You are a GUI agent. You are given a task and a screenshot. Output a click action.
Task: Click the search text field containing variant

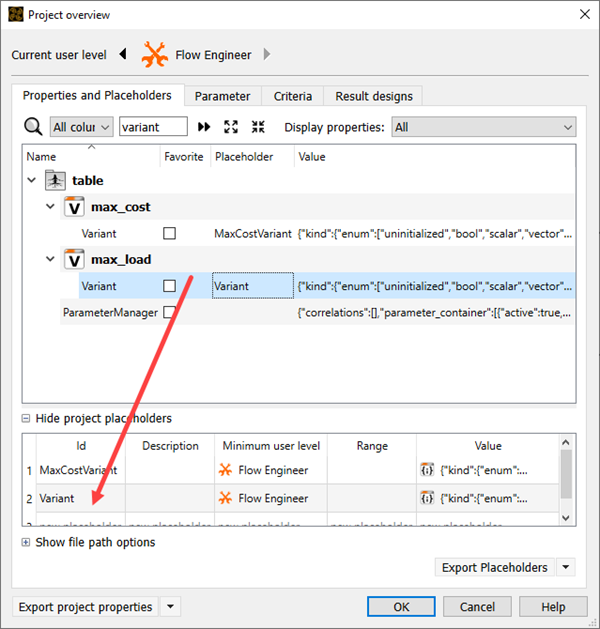click(x=153, y=127)
